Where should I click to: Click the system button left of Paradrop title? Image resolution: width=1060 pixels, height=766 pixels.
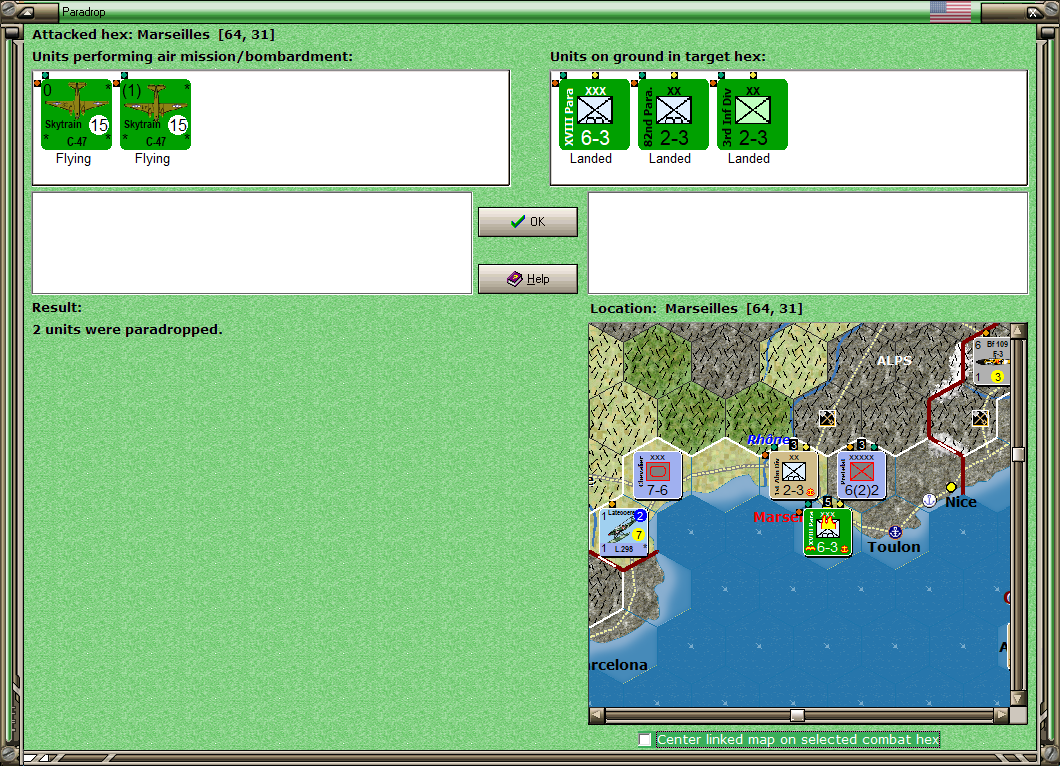[x=26, y=11]
